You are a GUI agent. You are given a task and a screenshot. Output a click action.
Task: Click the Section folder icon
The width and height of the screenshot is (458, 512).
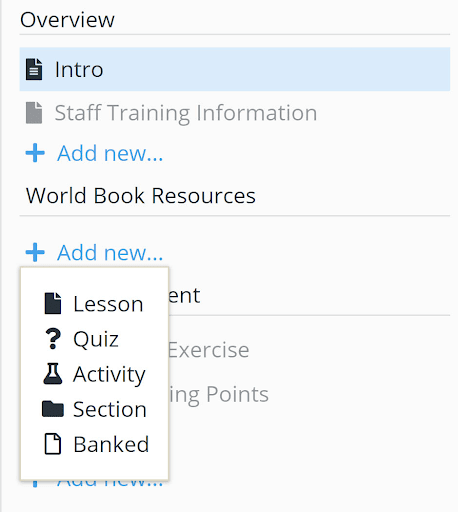(x=53, y=409)
